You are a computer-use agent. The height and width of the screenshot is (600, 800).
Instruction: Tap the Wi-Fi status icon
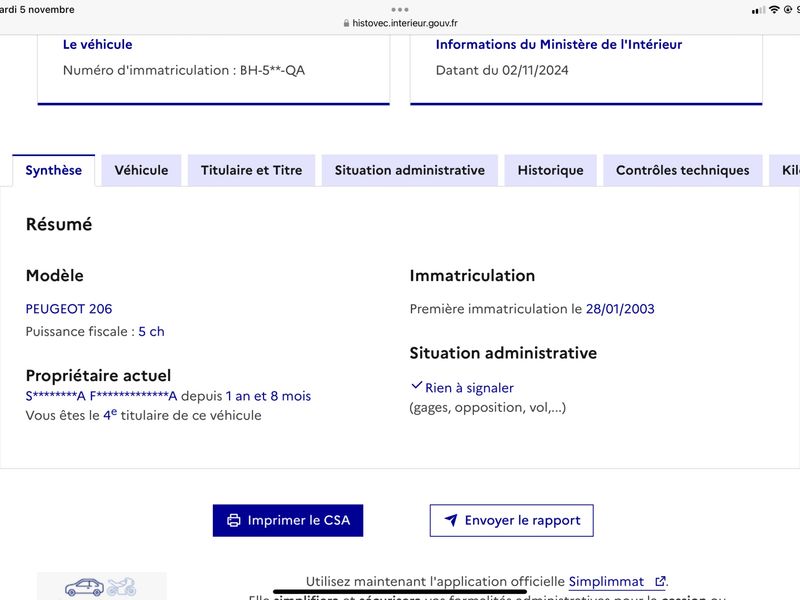tap(774, 10)
